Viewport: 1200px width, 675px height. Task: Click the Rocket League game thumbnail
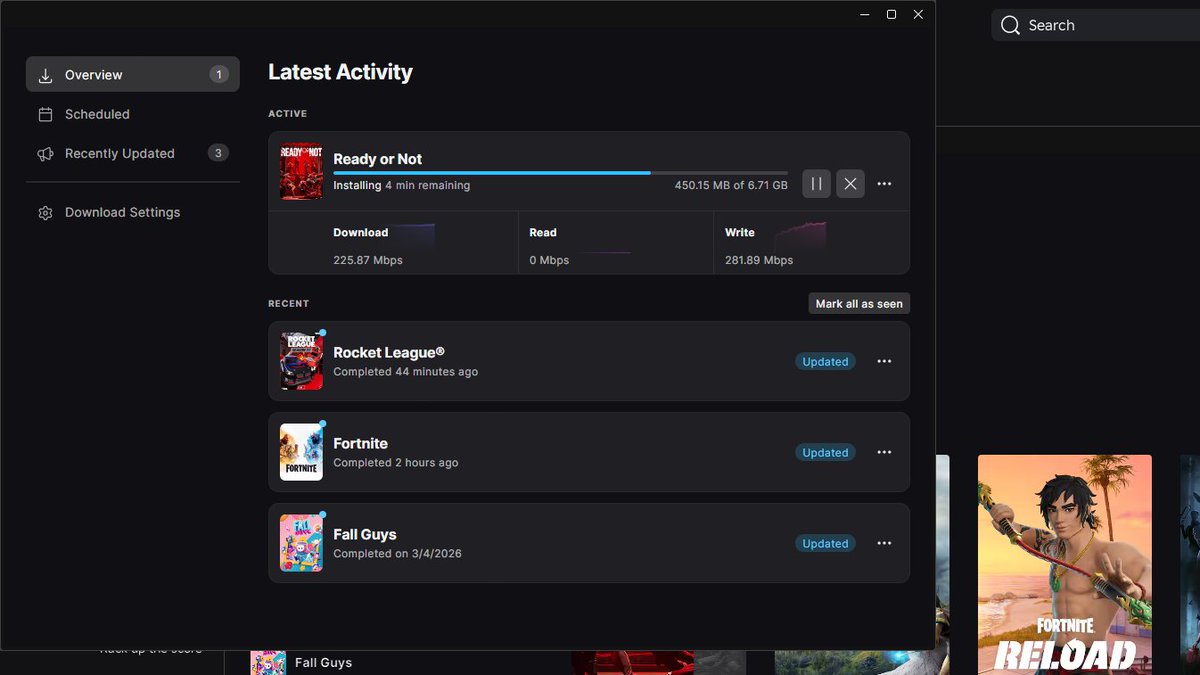pos(301,361)
